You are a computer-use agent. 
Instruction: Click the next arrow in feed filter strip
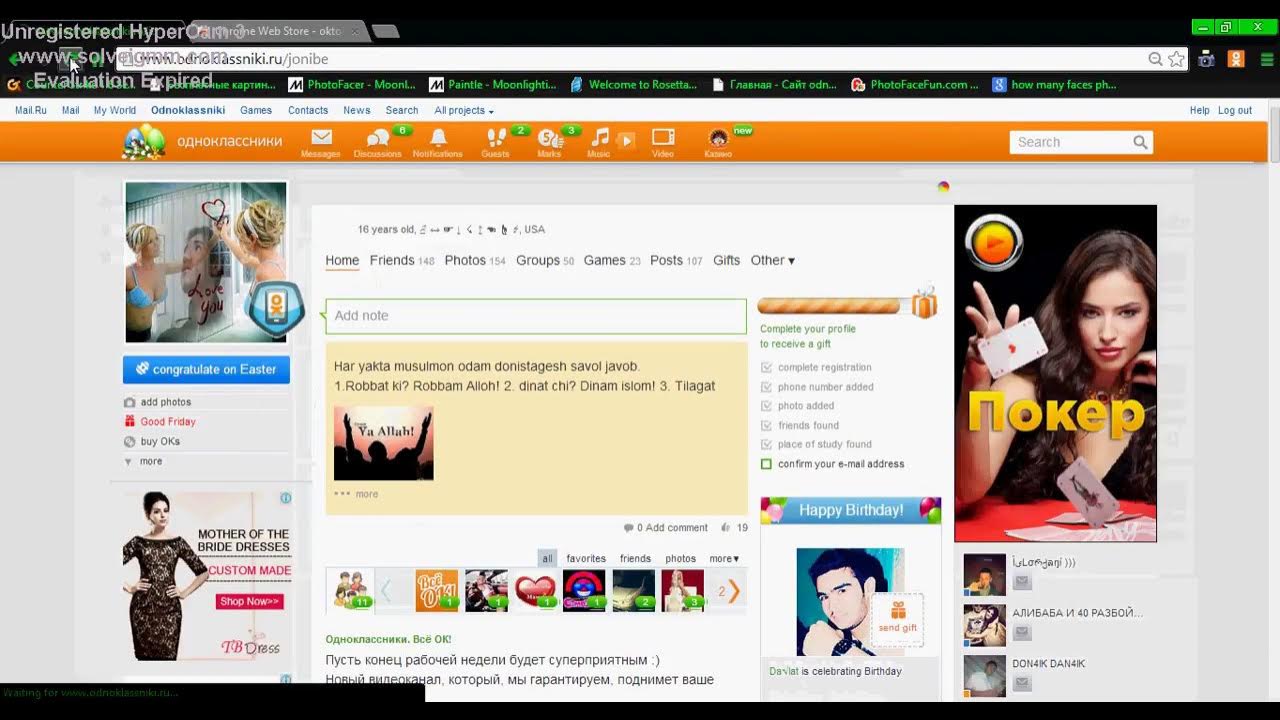point(733,591)
